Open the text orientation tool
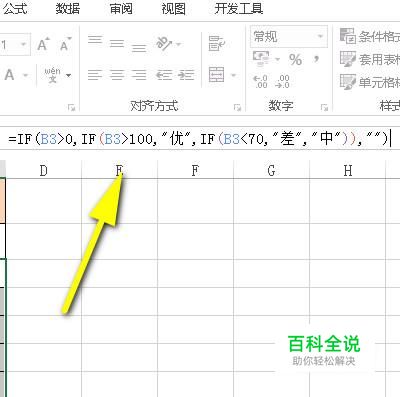 click(164, 44)
